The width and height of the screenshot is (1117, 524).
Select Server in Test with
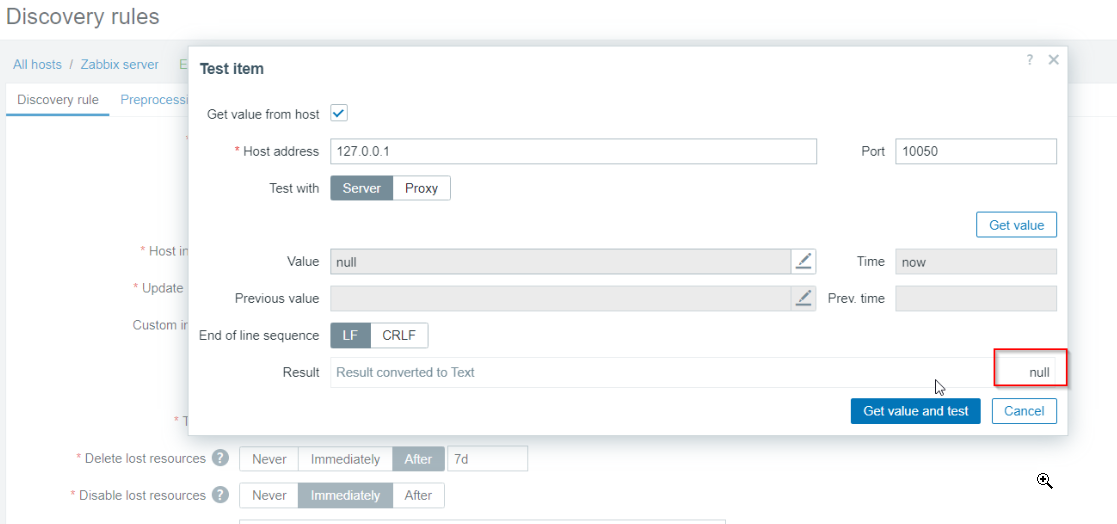pyautogui.click(x=362, y=189)
